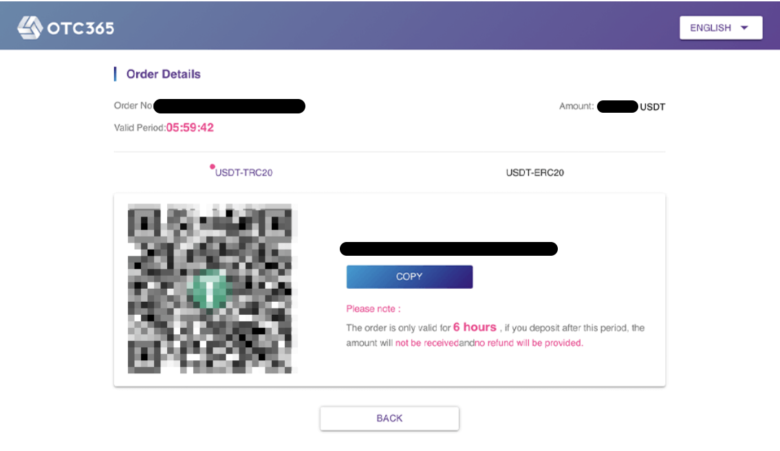The height and width of the screenshot is (451, 780).
Task: Click 'no refund will be provided' text
Action: tap(529, 343)
